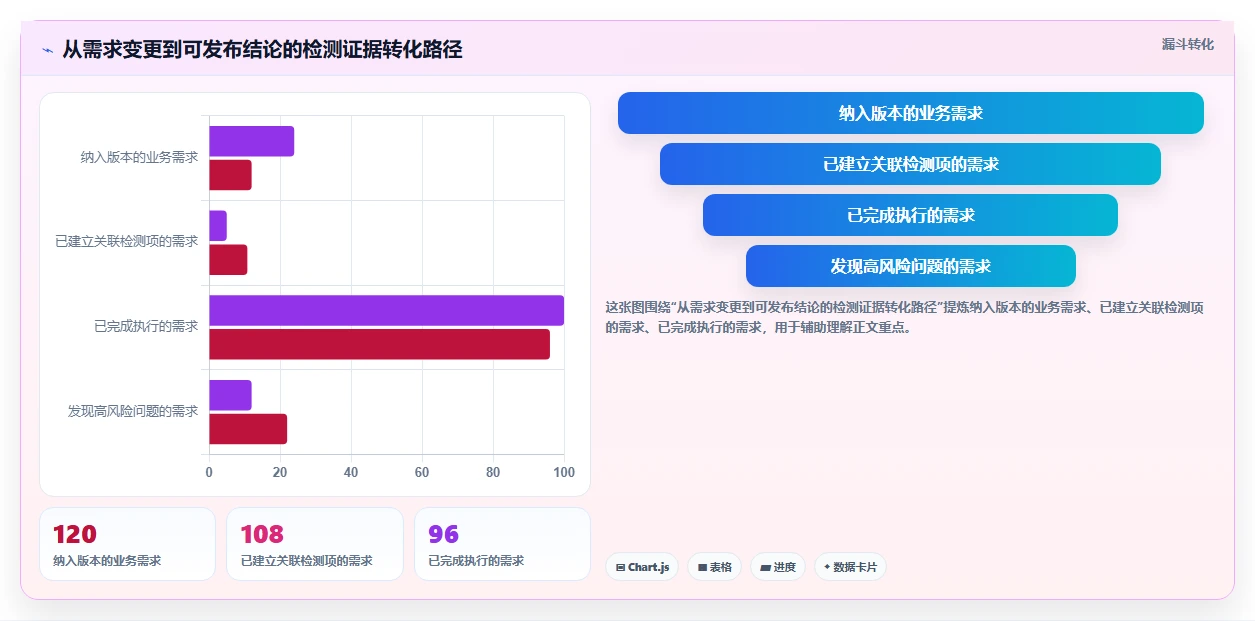Click the red bar for 纳入版本的业务需求

tap(230, 175)
